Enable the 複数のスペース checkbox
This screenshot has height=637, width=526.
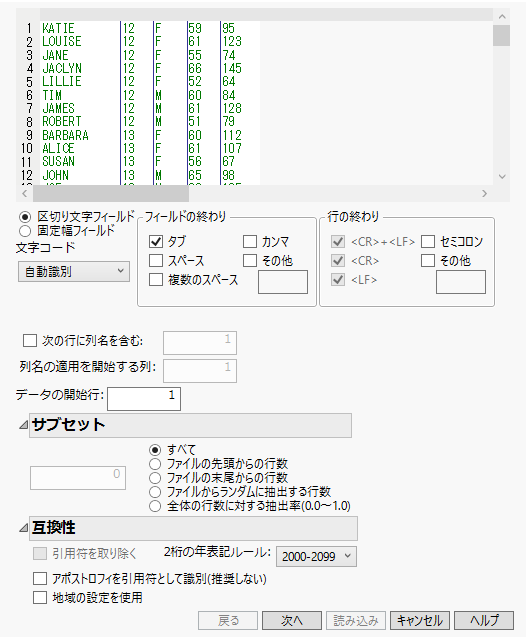click(156, 280)
